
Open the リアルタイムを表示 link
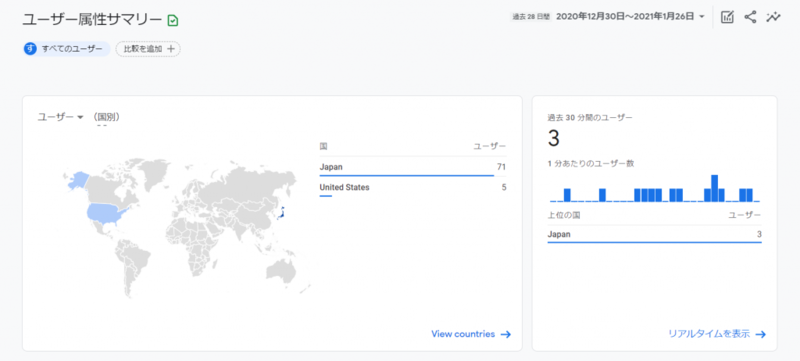point(709,334)
